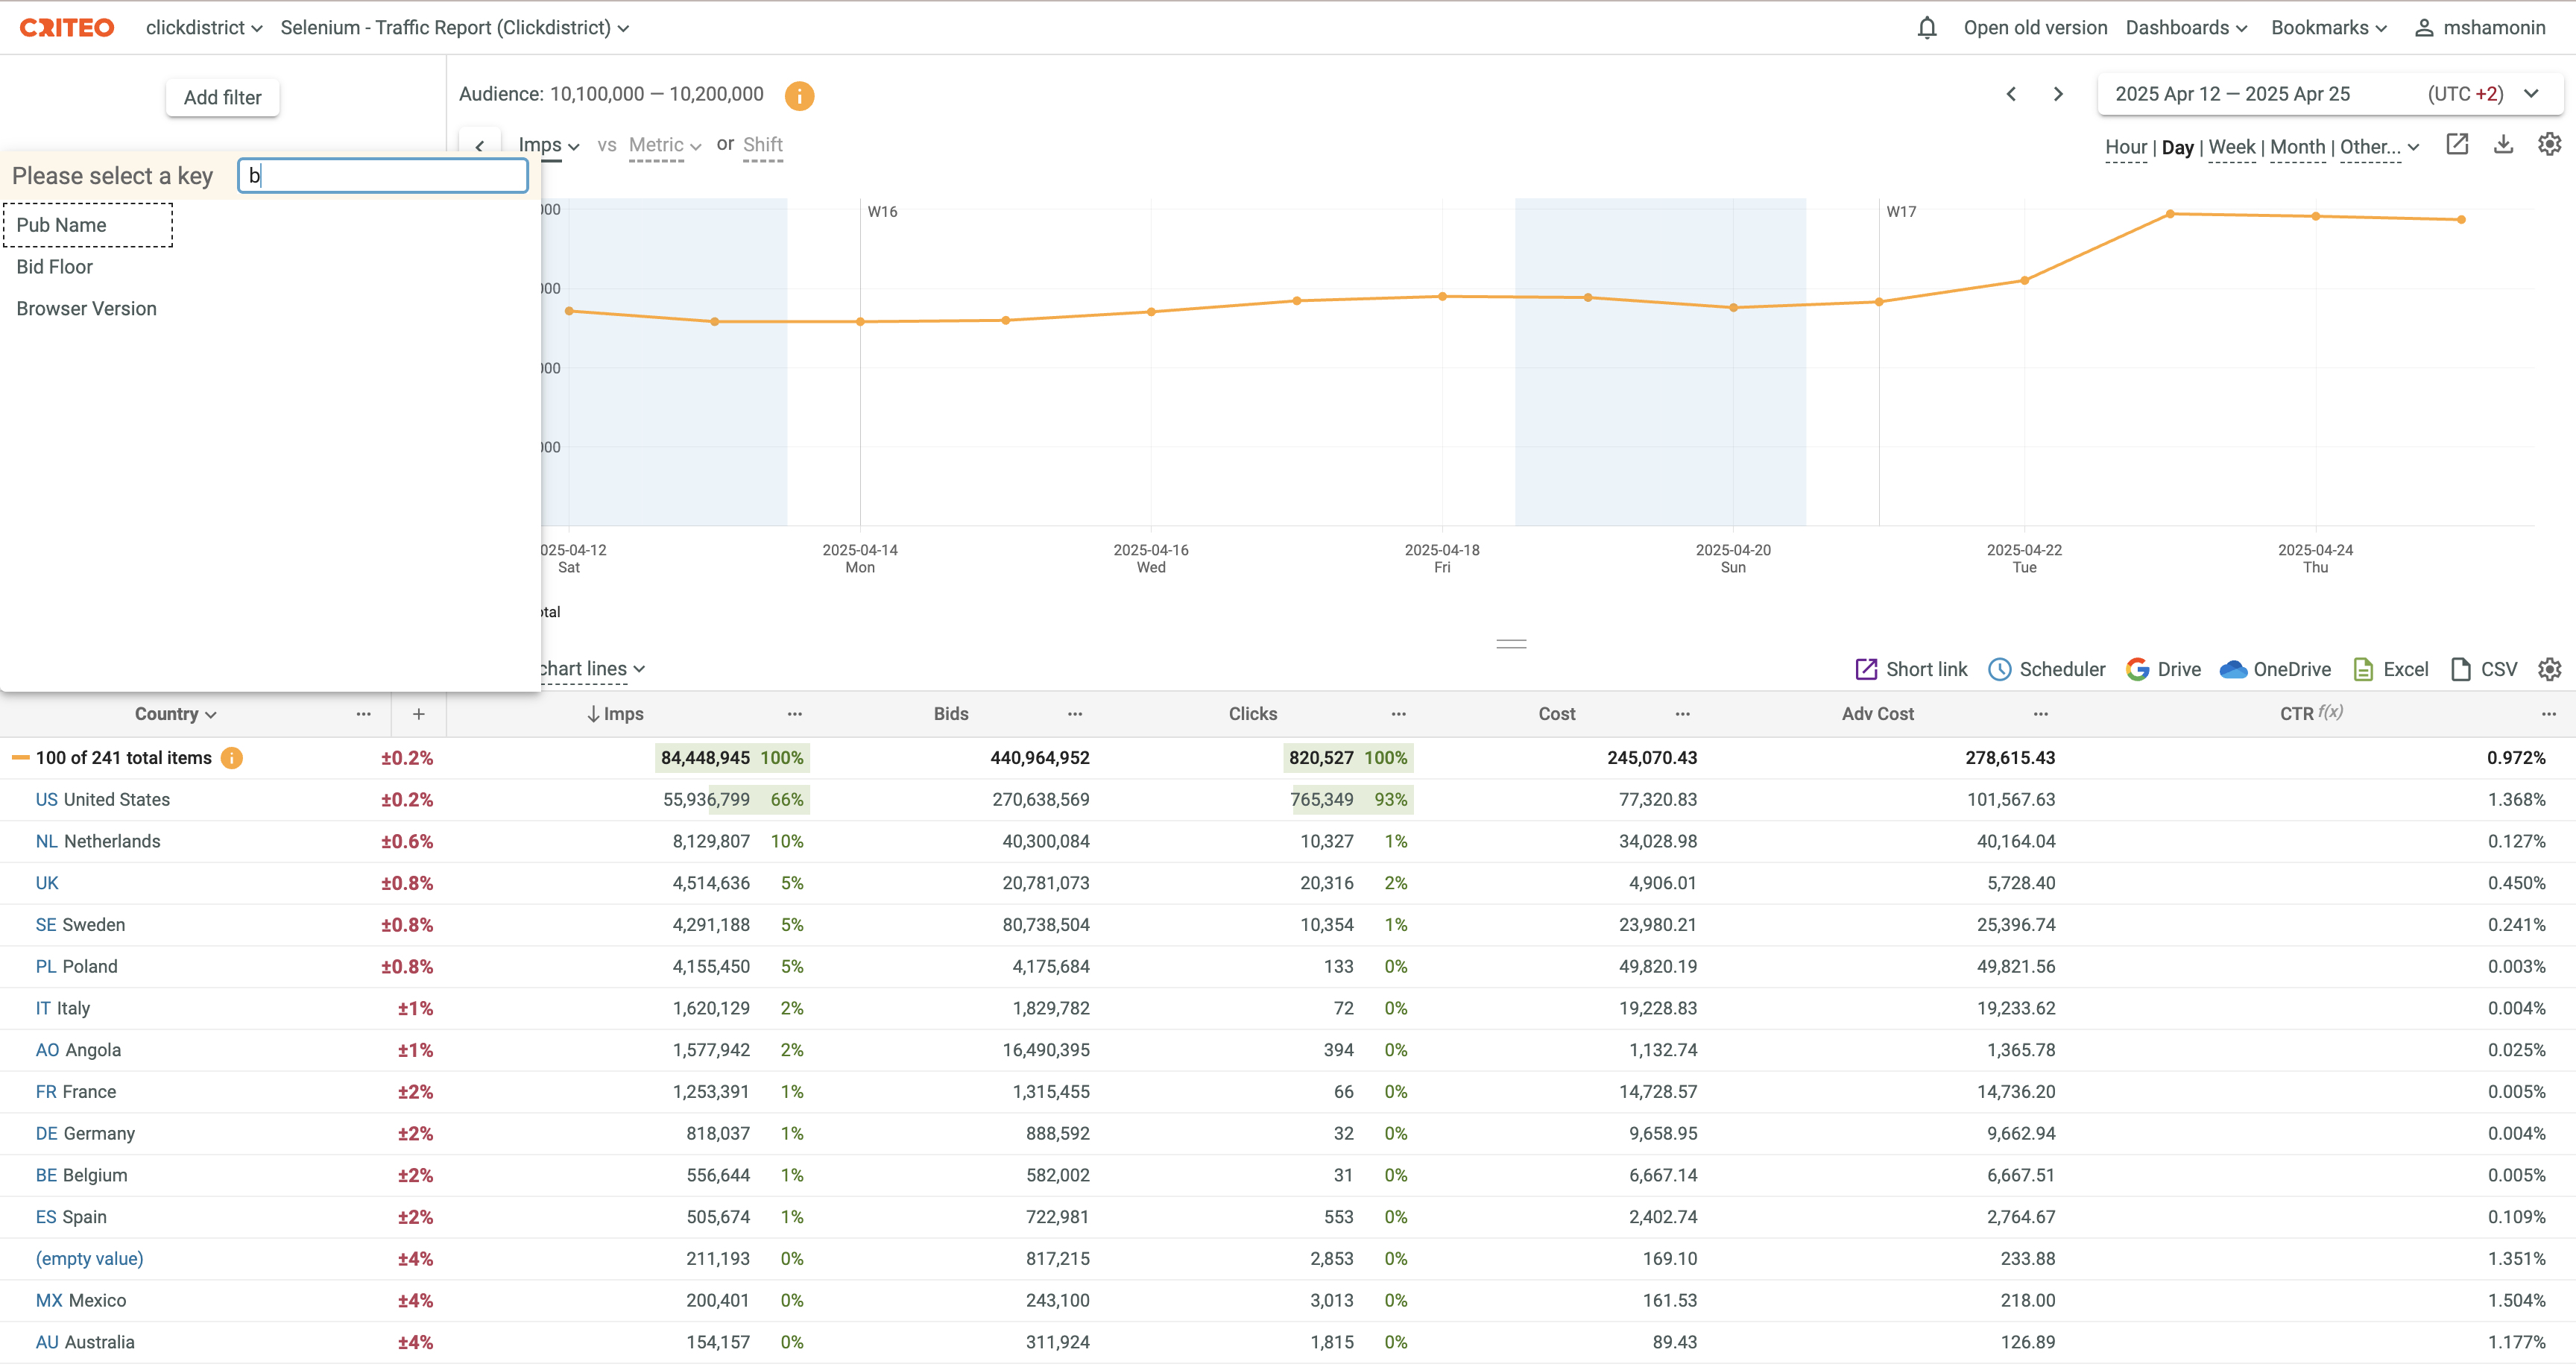Click the notifications bell icon

pyautogui.click(x=1926, y=28)
